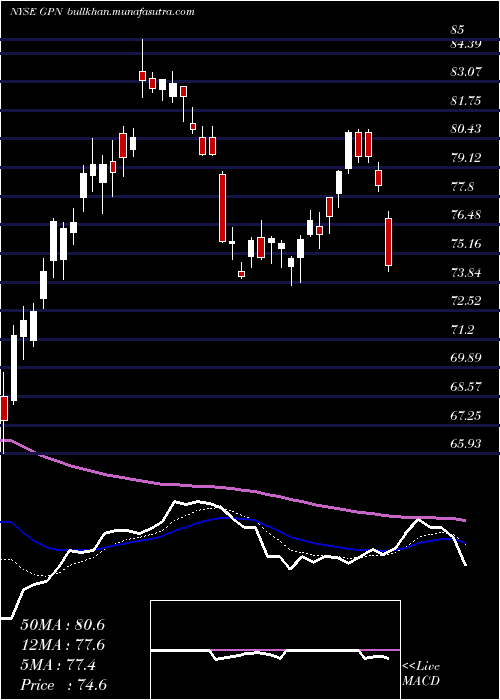This screenshot has height=700, width=500.
Task: Click the 65.93 price axis label
Action: (x=466, y=444)
